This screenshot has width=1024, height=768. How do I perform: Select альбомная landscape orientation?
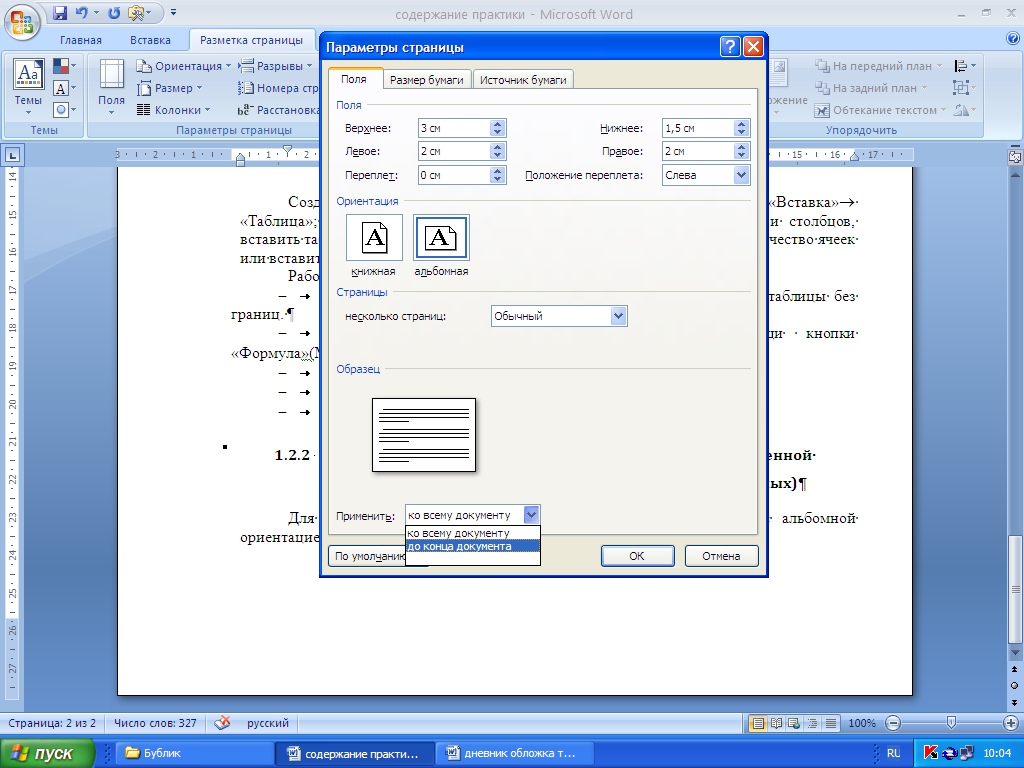tap(441, 238)
